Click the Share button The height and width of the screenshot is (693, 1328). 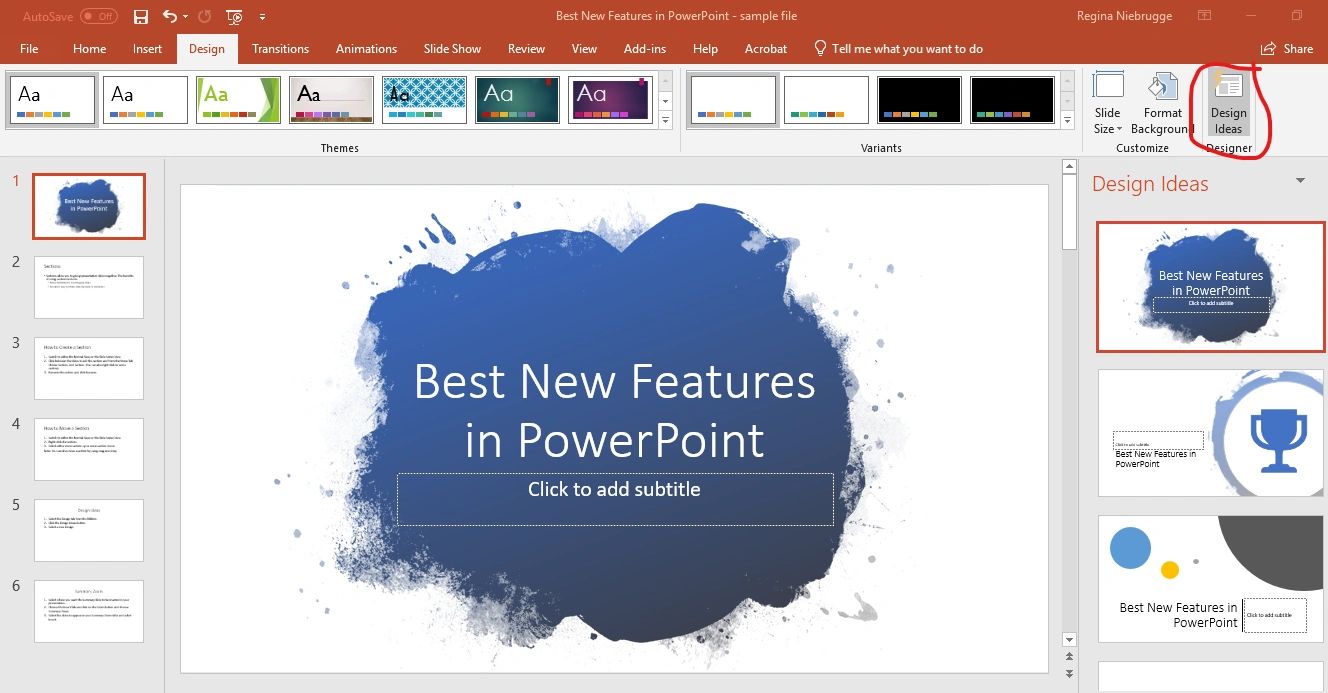(1288, 48)
